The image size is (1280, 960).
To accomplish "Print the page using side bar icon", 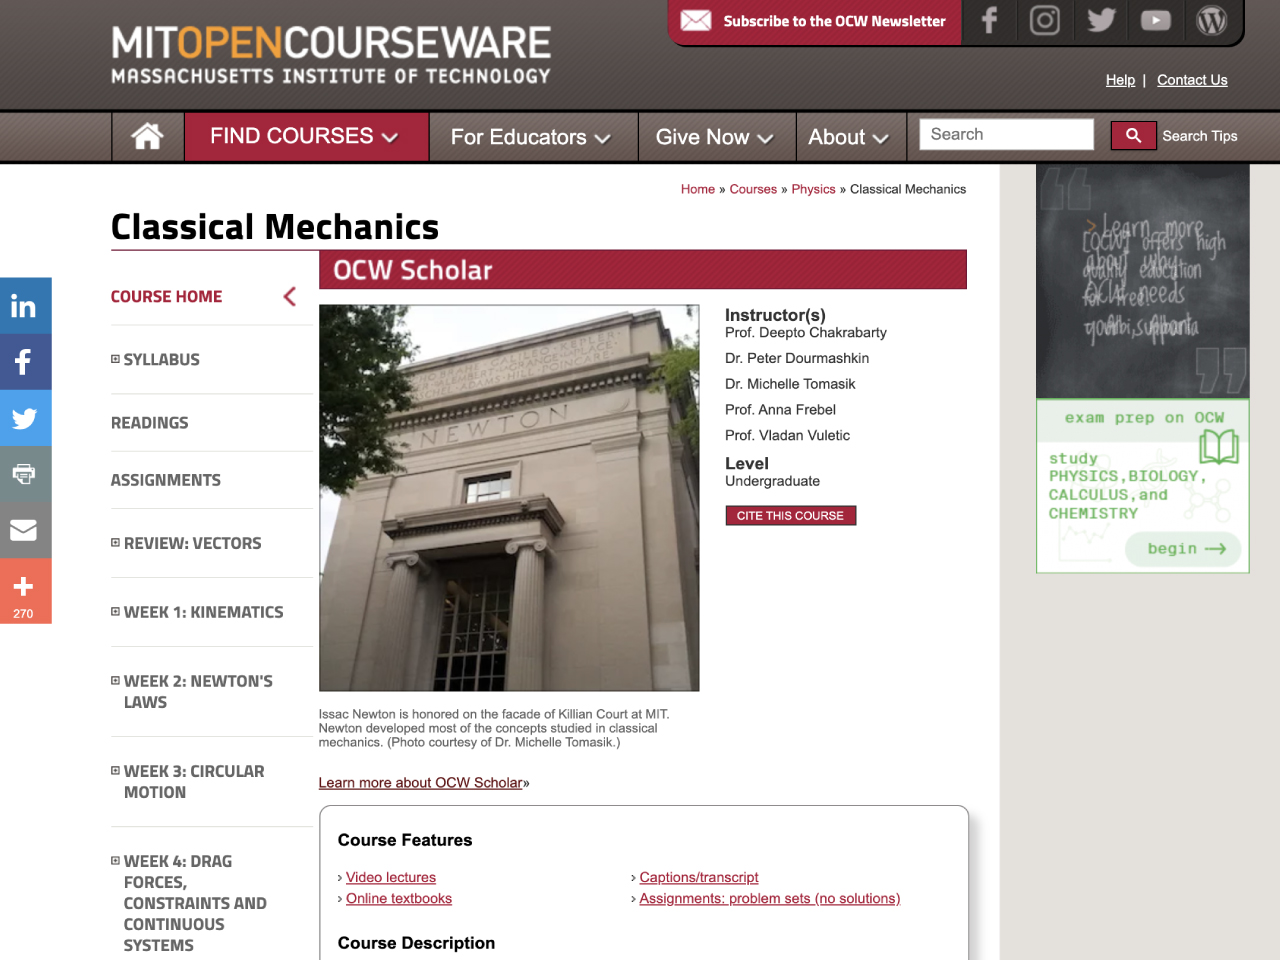I will (25, 474).
